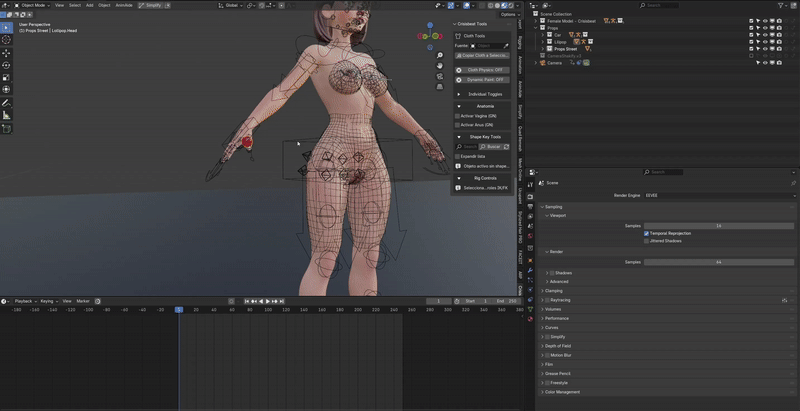This screenshot has height=411, width=800.
Task: Select the Measure tool
Action: [x=6, y=115]
